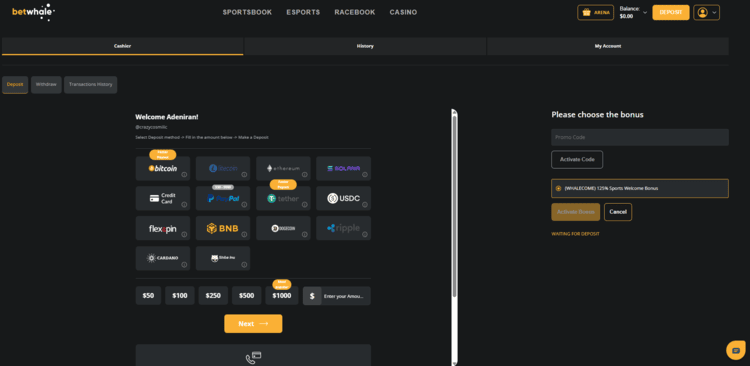This screenshot has width=750, height=366.
Task: Expand the Balance dropdown arrow
Action: [645, 12]
